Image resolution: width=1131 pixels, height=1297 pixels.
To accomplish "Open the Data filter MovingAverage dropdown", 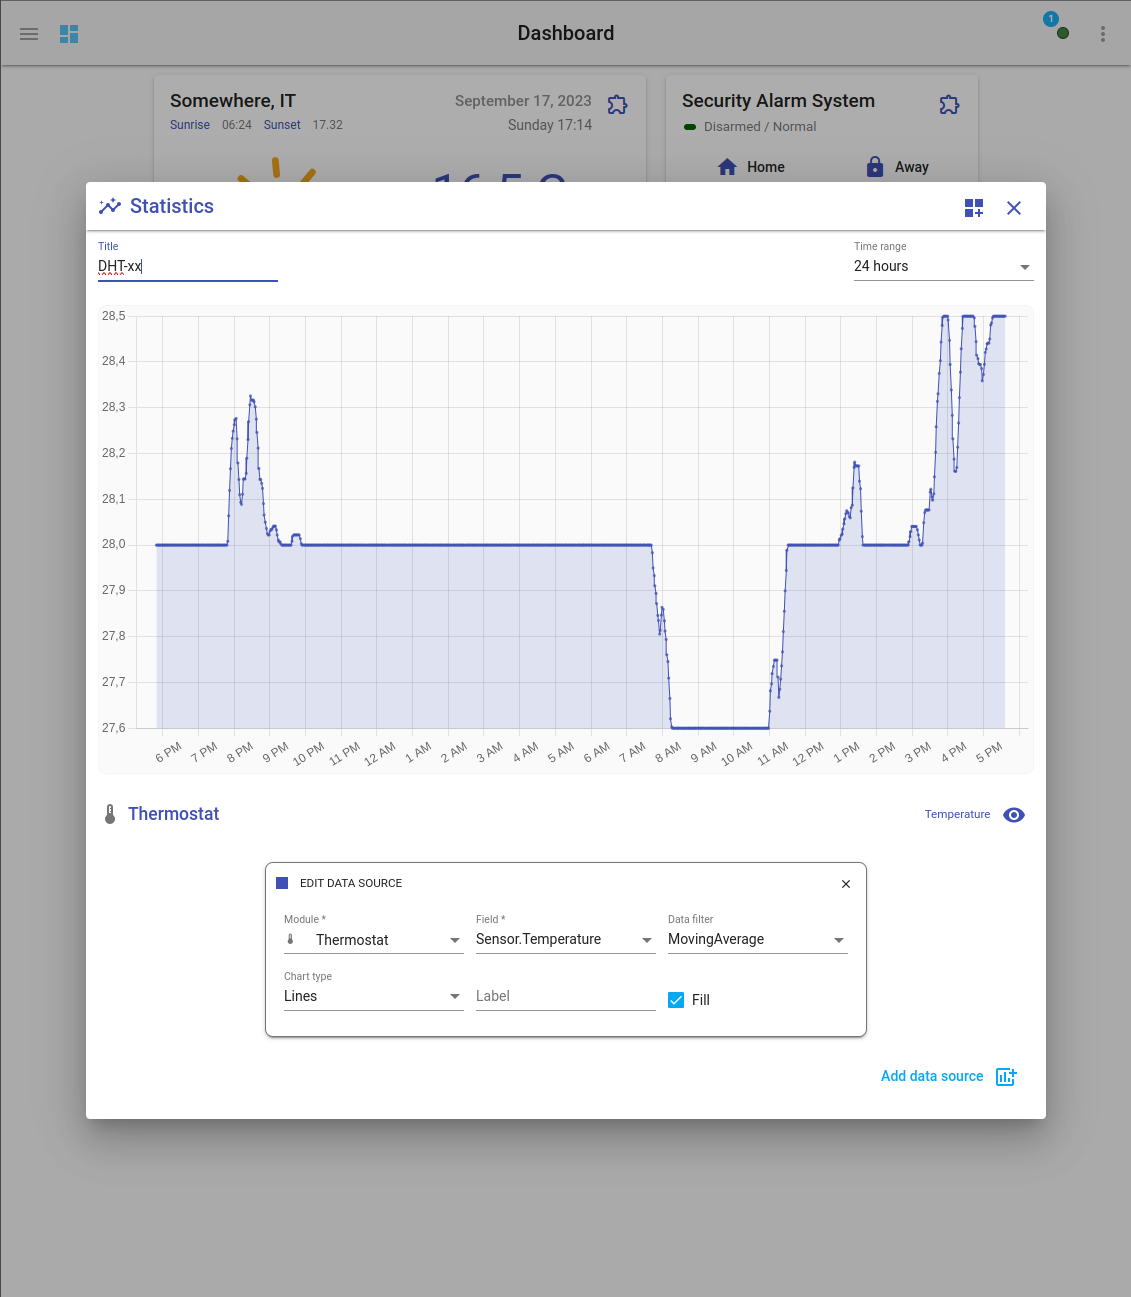I will pyautogui.click(x=757, y=940).
